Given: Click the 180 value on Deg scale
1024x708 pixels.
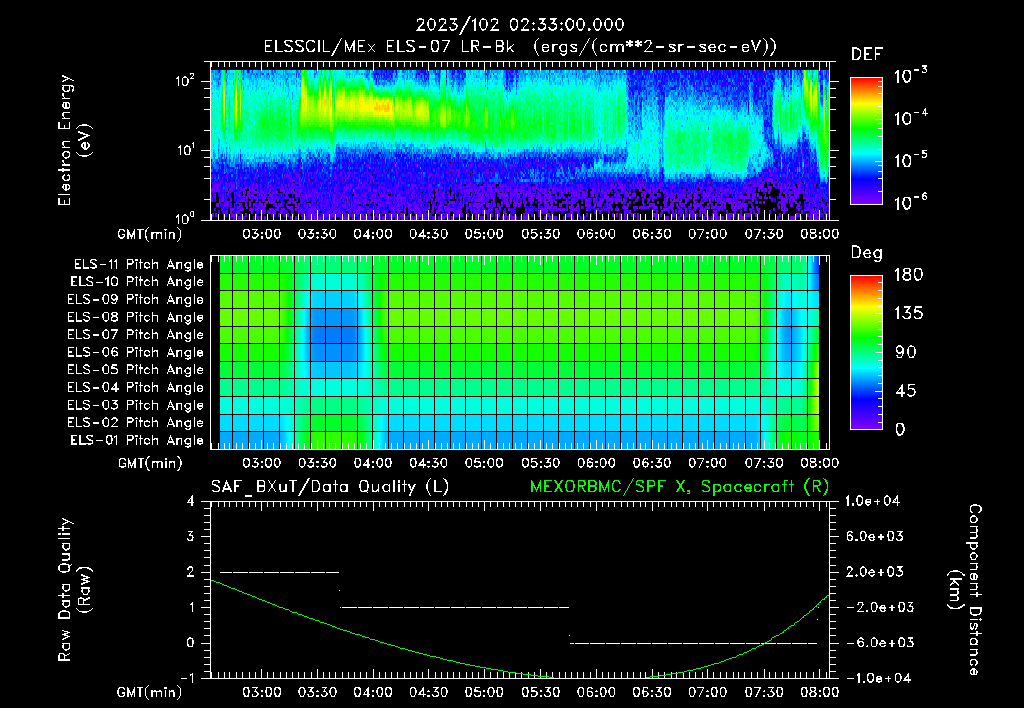Looking at the screenshot, I should point(909,274).
